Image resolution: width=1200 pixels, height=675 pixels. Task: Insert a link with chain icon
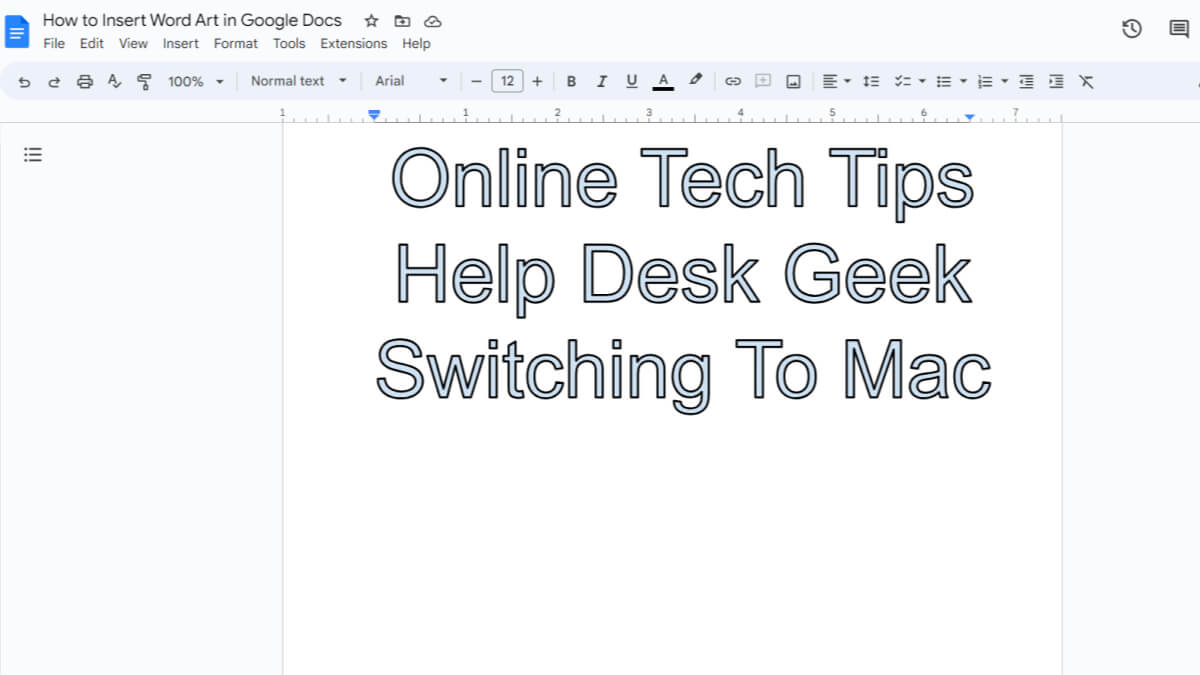(x=732, y=81)
